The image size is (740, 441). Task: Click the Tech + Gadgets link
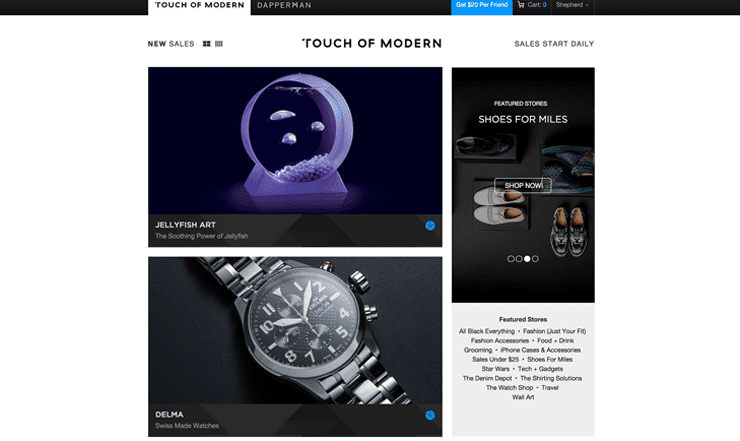(540, 369)
